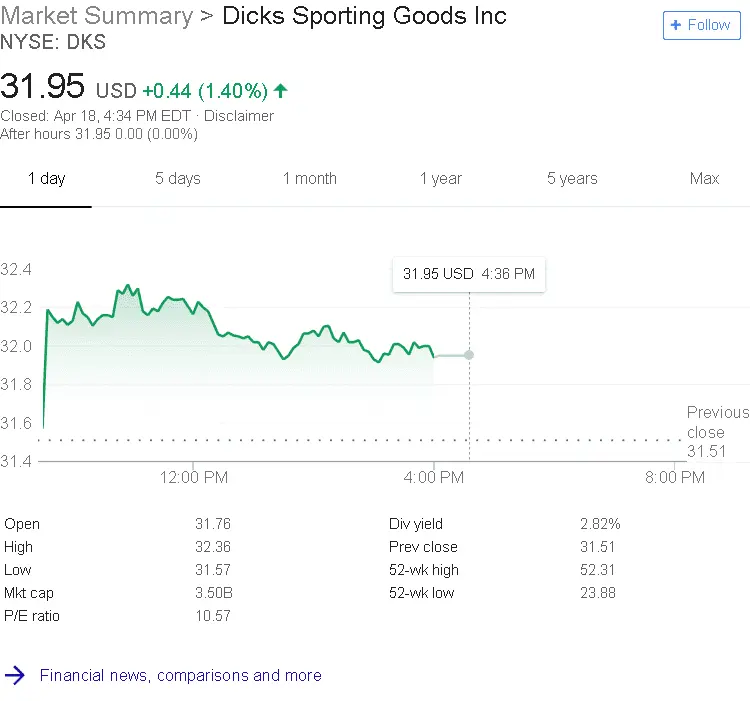Click the 52-wk high value
750x701 pixels.
point(598,570)
